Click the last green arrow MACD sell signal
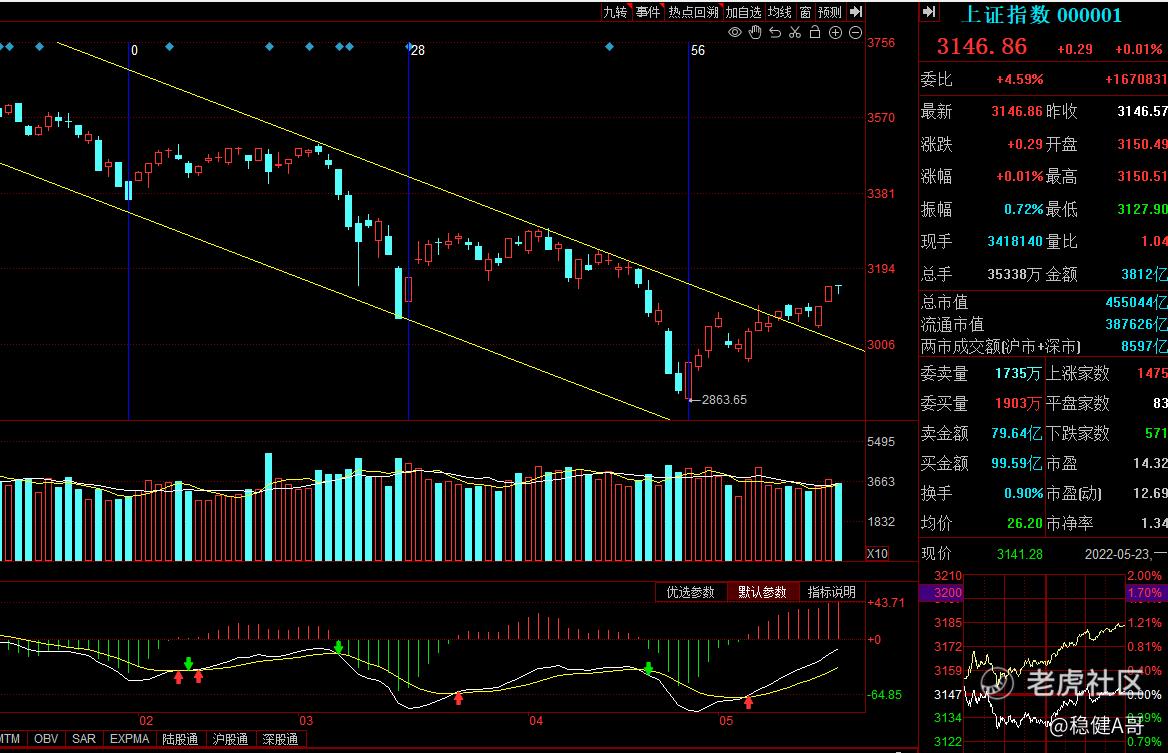This screenshot has width=1168, height=753. click(648, 668)
